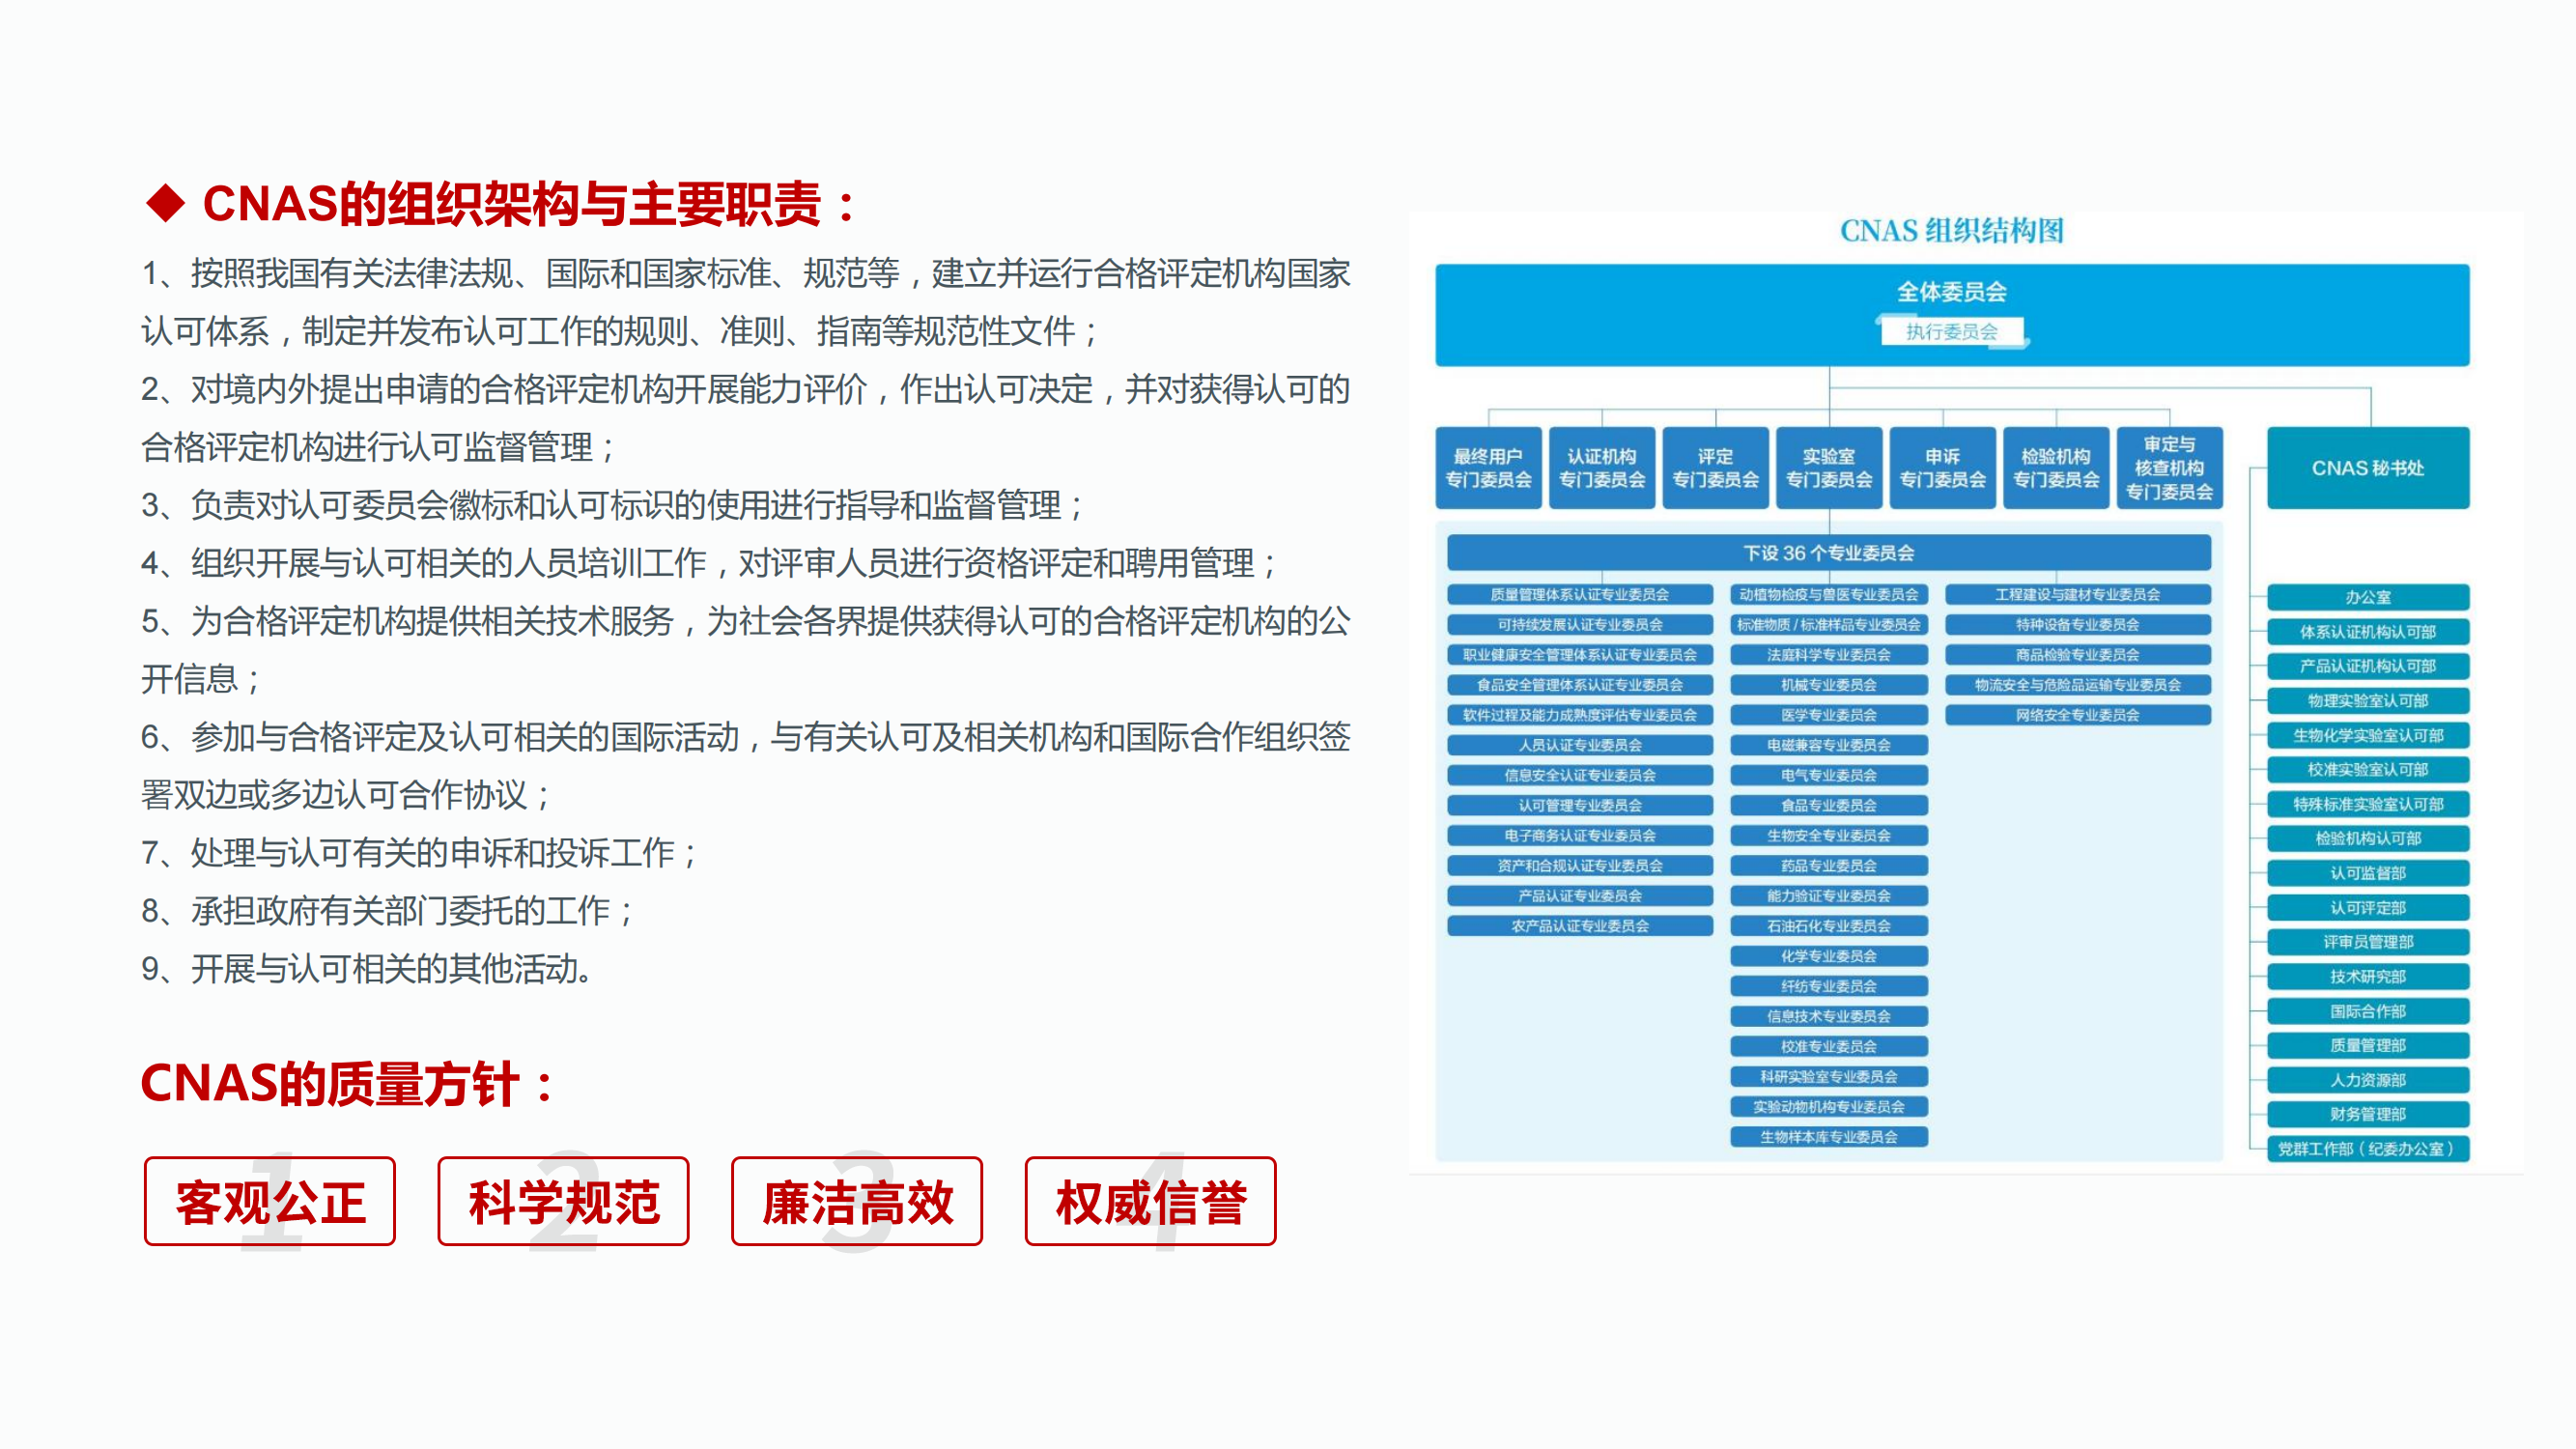Image resolution: width=2576 pixels, height=1449 pixels.
Task: Select the CNAS 秘书处 box
Action: (x=2367, y=468)
